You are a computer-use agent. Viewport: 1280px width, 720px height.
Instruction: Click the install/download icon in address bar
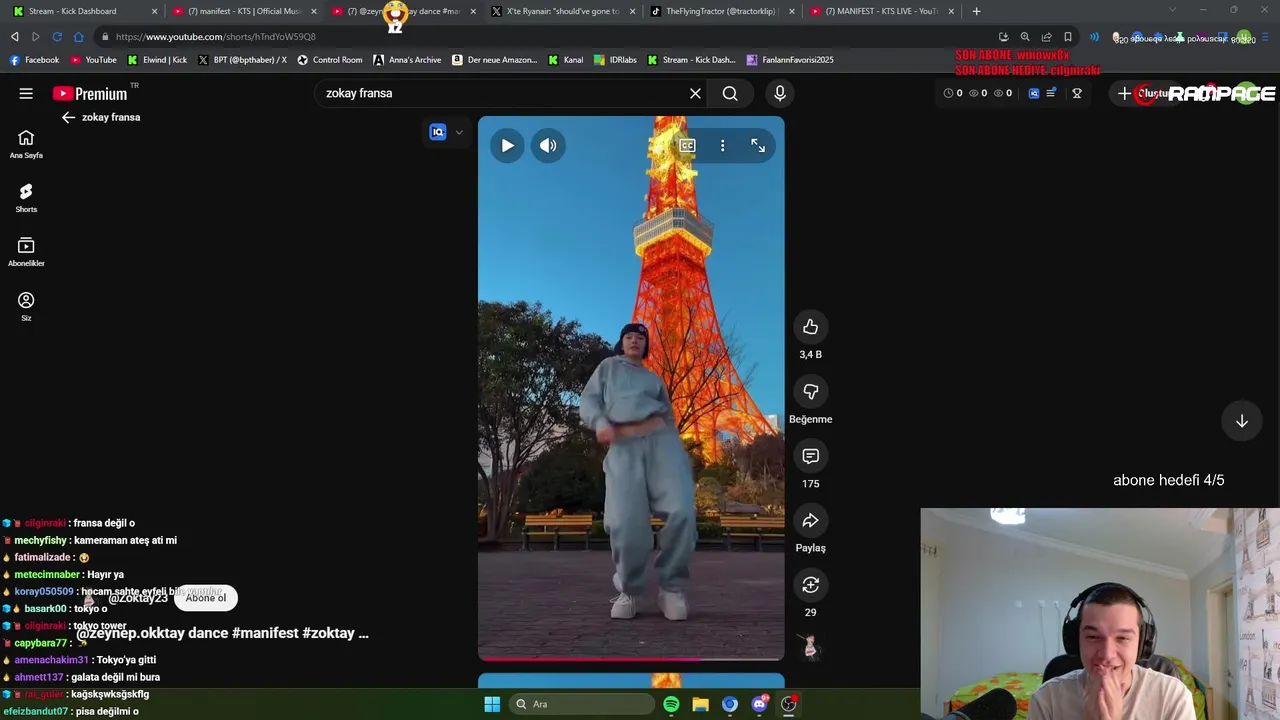(1003, 37)
